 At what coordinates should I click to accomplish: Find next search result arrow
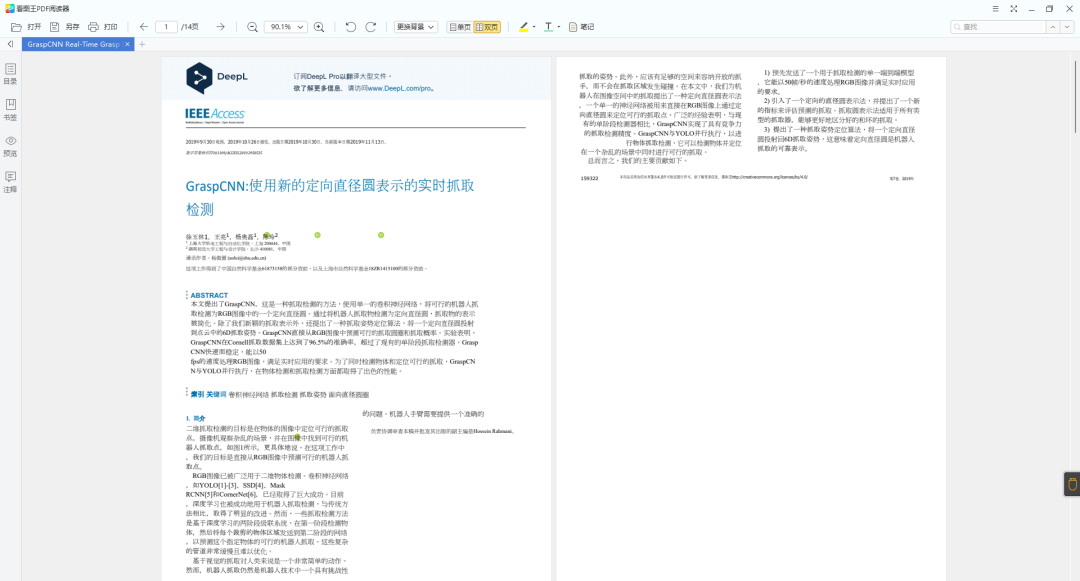(1067, 27)
